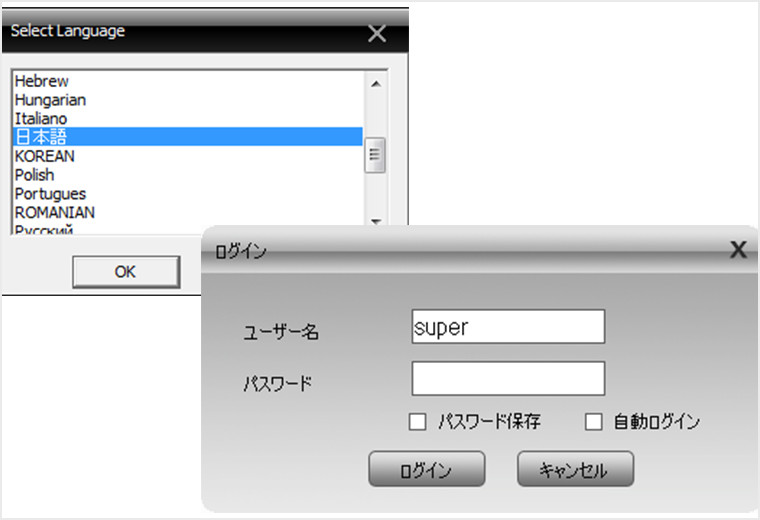The width and height of the screenshot is (760, 520).
Task: Choose Portugues from the language list
Action: pos(50,194)
